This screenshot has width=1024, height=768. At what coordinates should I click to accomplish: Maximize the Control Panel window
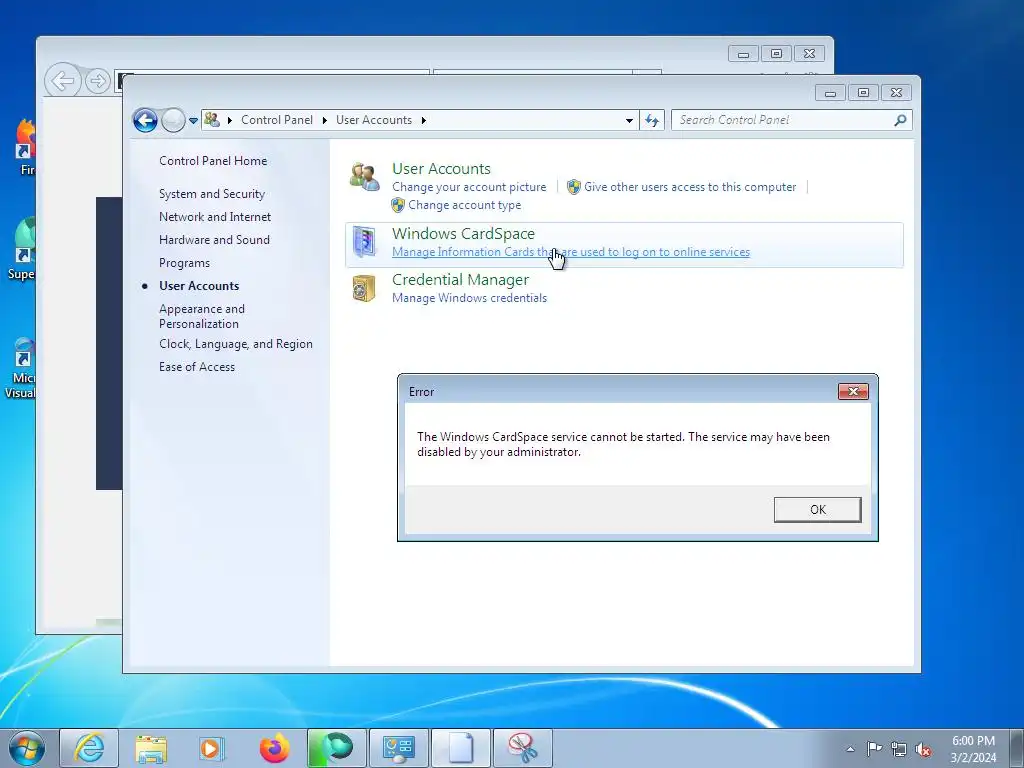tap(863, 93)
